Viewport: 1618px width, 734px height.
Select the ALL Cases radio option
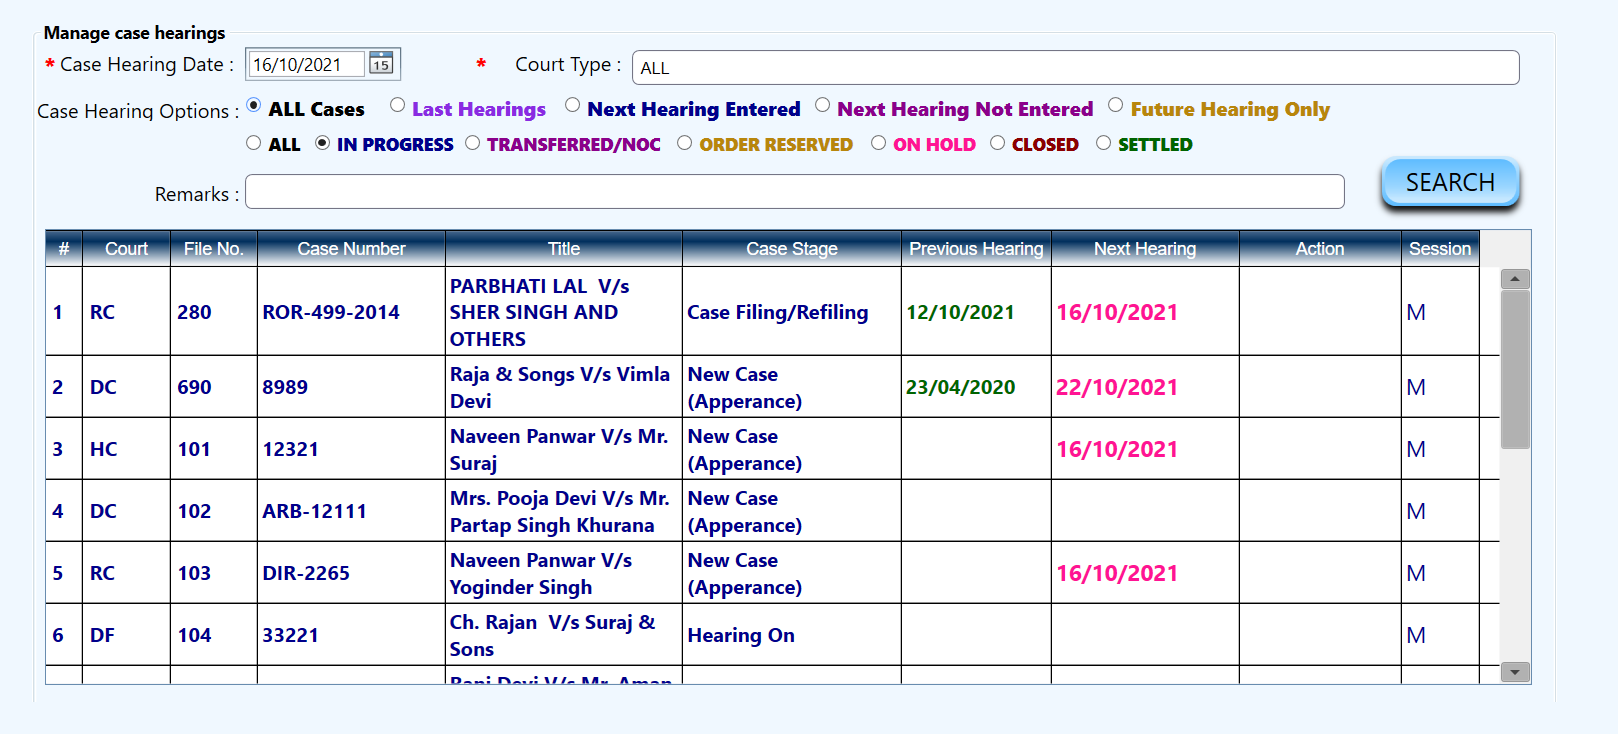pos(254,106)
